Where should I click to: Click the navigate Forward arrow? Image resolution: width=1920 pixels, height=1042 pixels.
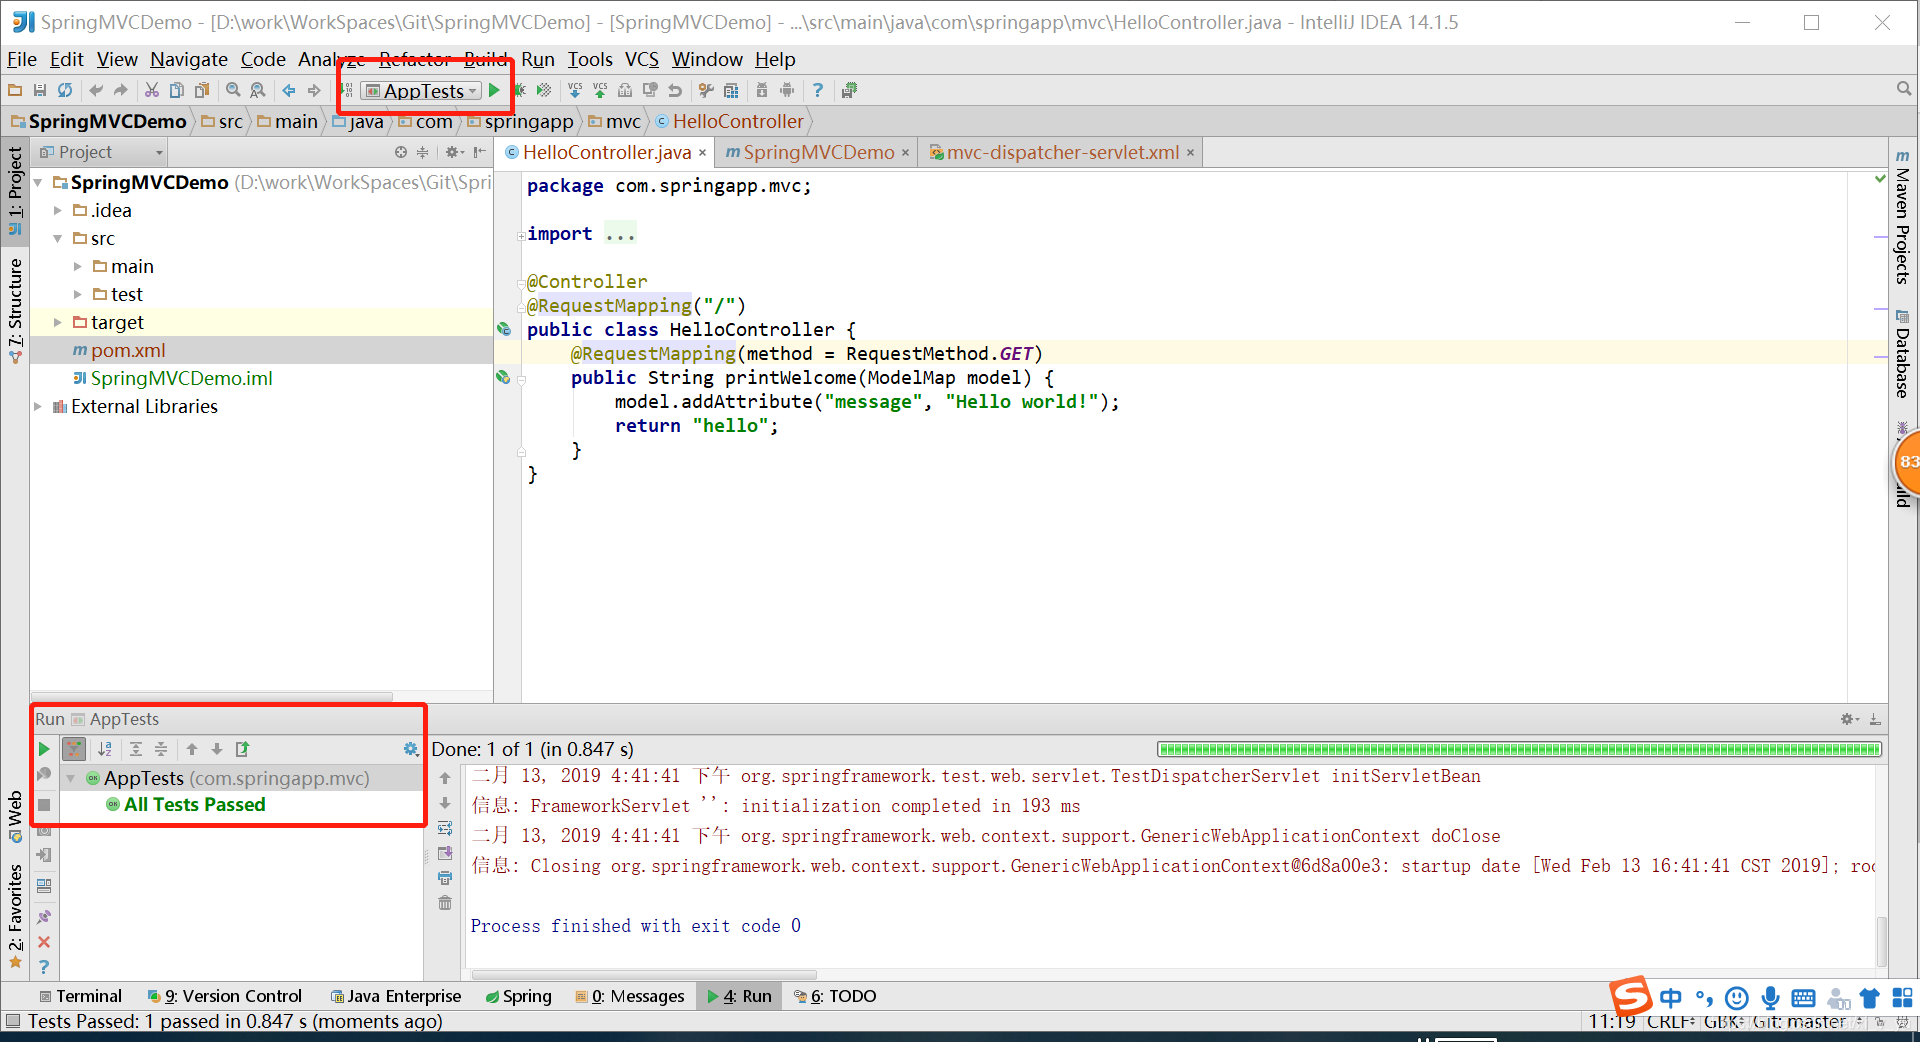[314, 90]
